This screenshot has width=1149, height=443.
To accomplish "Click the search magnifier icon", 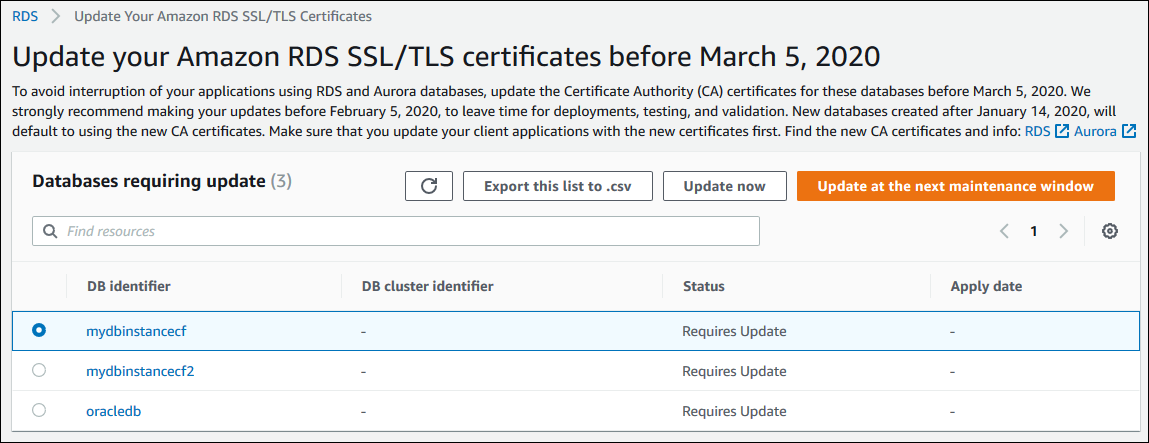I will 49,231.
